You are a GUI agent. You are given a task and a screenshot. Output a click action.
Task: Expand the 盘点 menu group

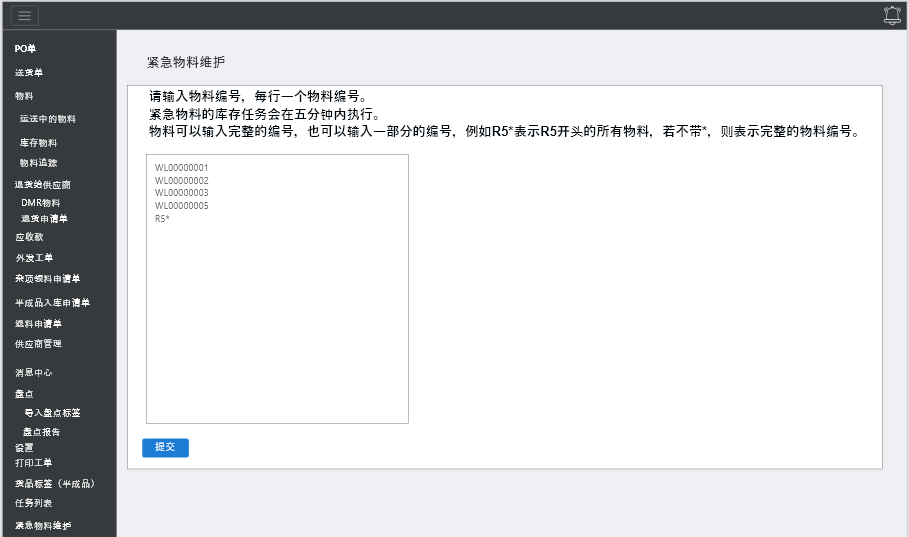(x=24, y=394)
